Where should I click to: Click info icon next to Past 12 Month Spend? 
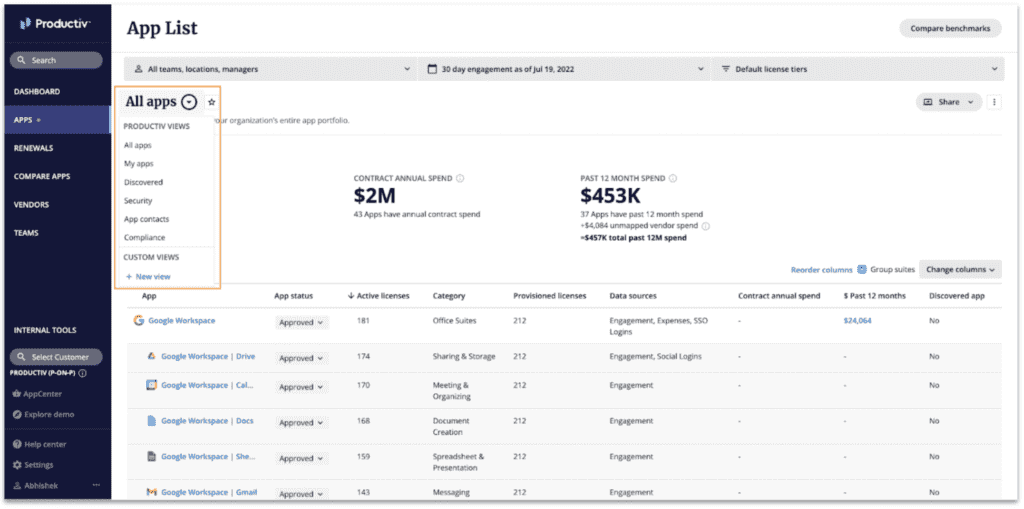click(673, 178)
